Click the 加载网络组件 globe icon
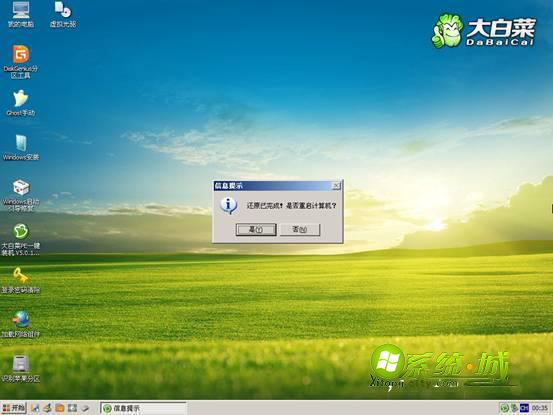This screenshot has width=553, height=415. pos(20,324)
